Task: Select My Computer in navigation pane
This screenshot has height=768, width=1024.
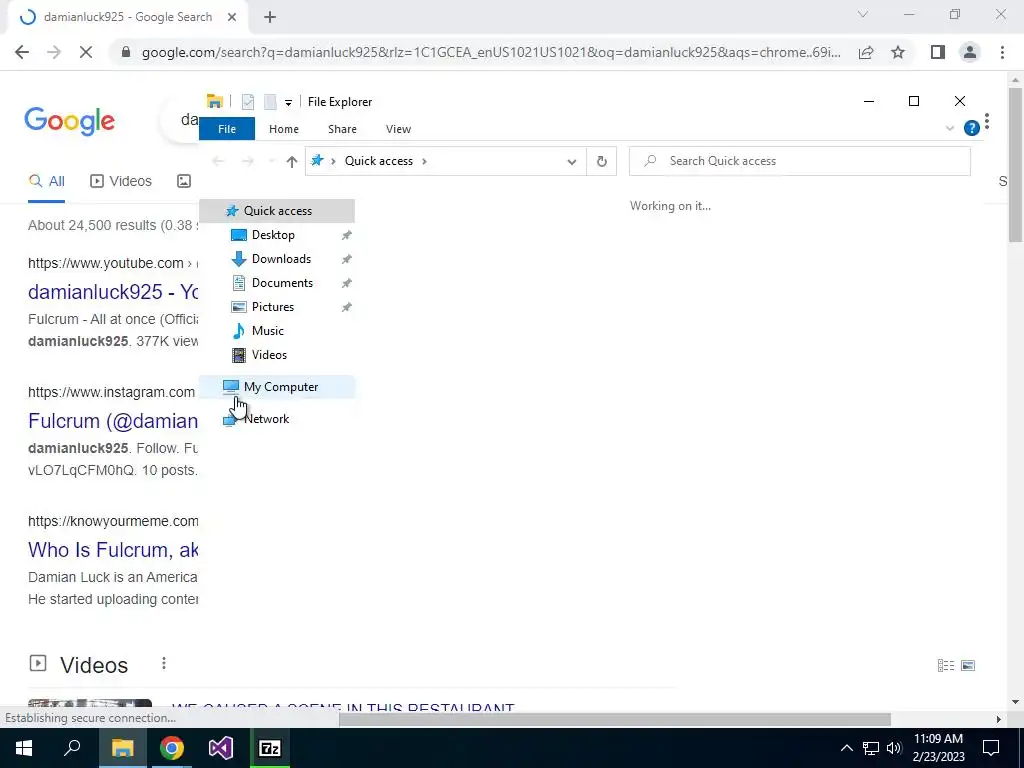Action: (277, 387)
